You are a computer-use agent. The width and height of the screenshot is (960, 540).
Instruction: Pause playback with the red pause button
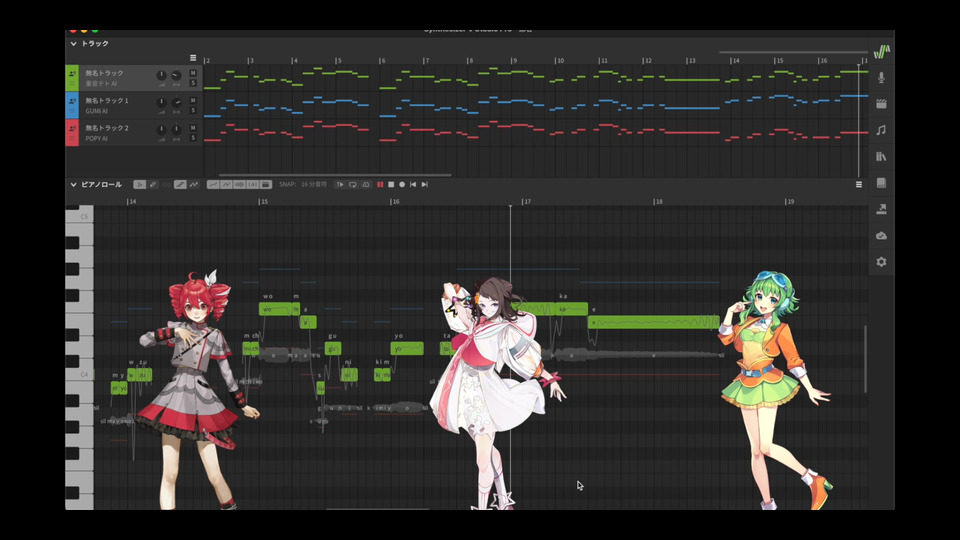(380, 184)
